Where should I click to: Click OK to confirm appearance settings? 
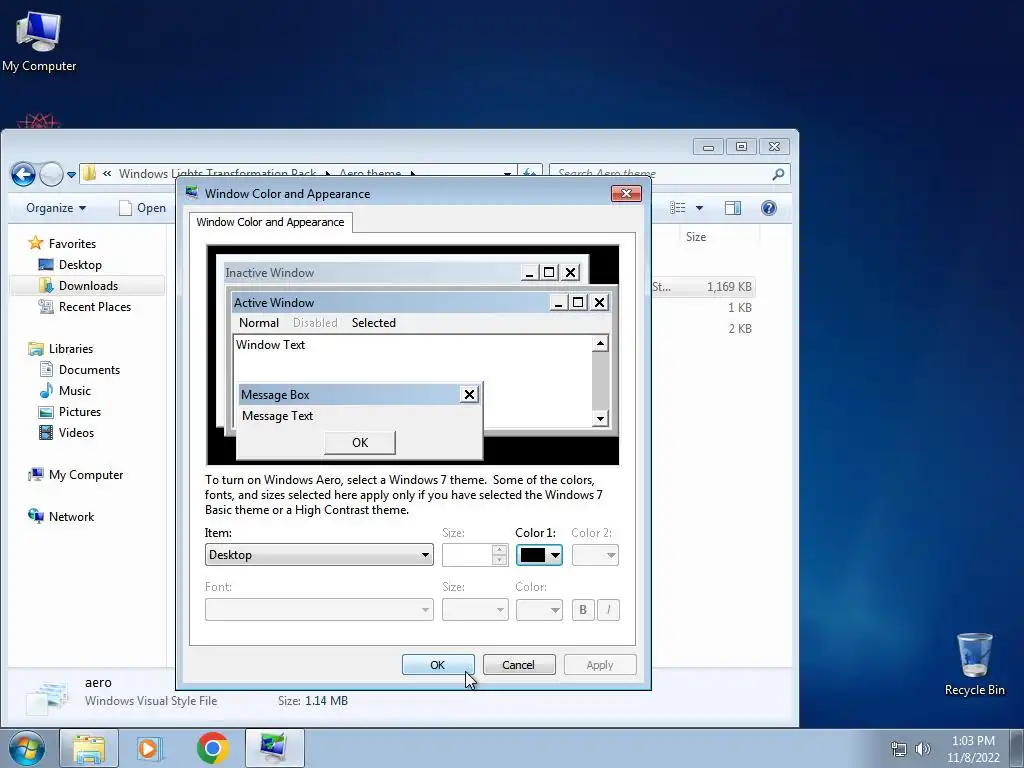tap(438, 664)
